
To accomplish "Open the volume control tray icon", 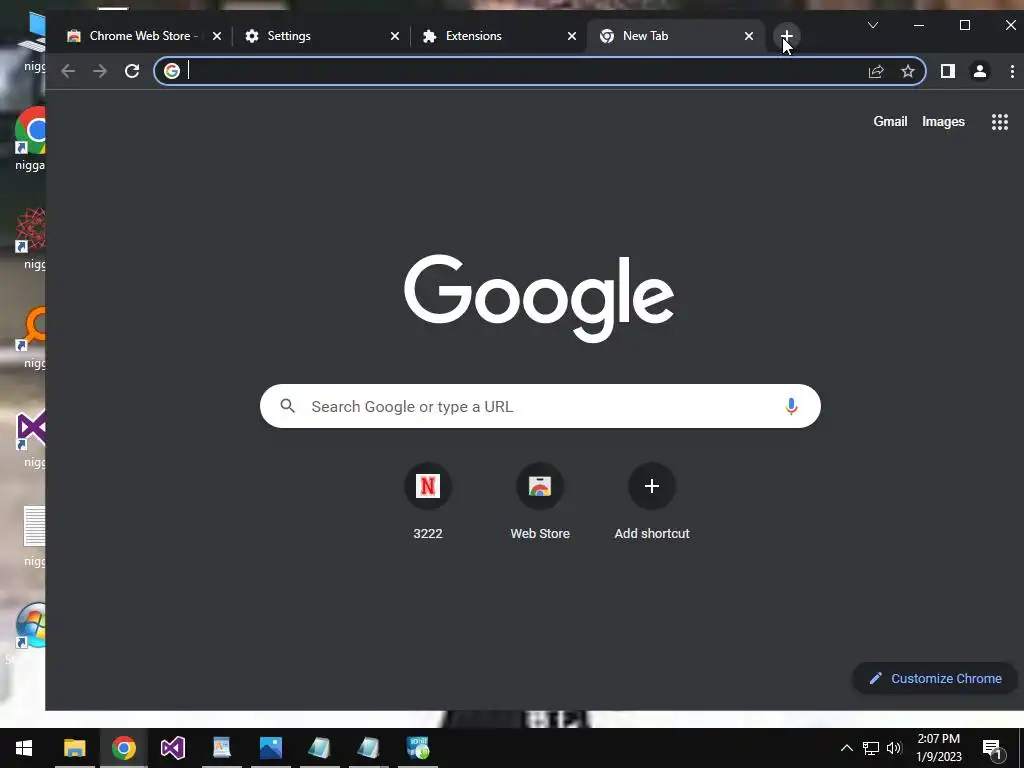I will click(894, 748).
